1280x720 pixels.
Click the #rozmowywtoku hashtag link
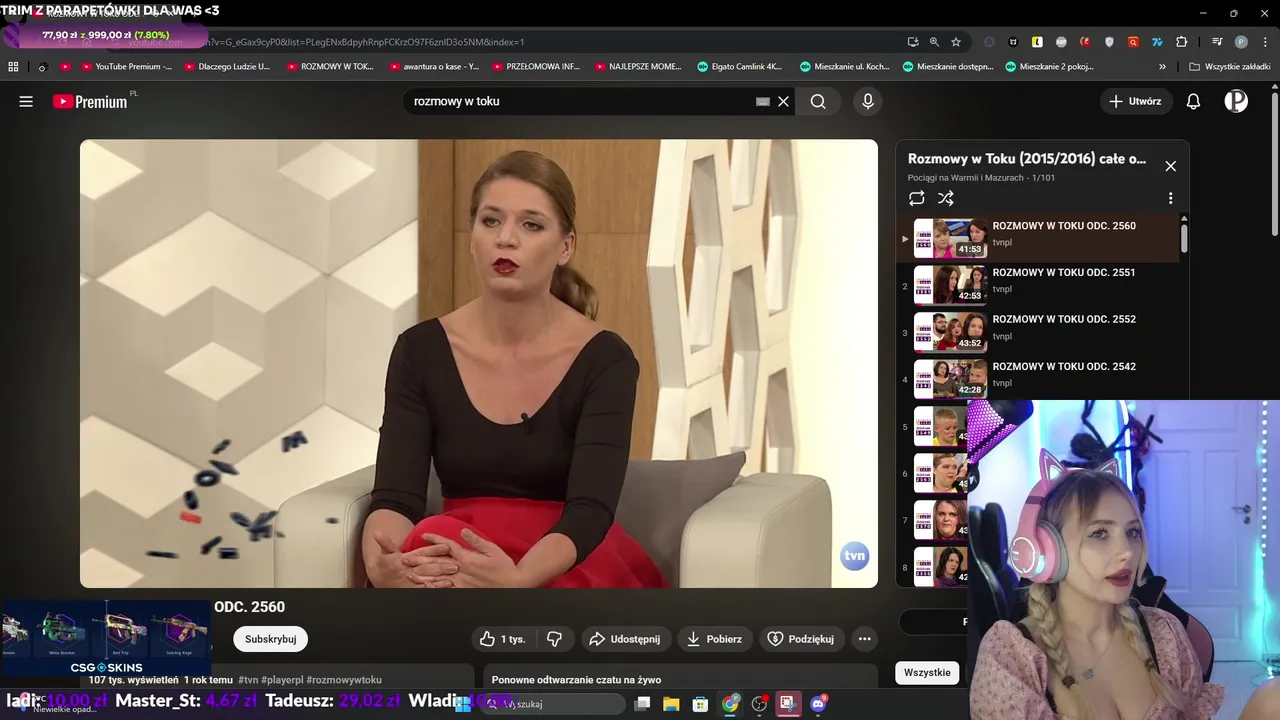pos(344,680)
